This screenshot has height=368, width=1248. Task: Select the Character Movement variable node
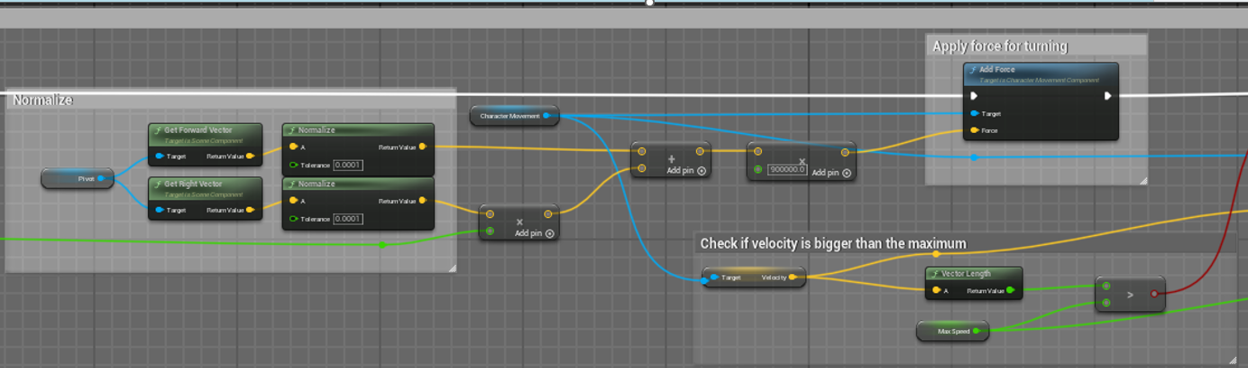tap(514, 116)
